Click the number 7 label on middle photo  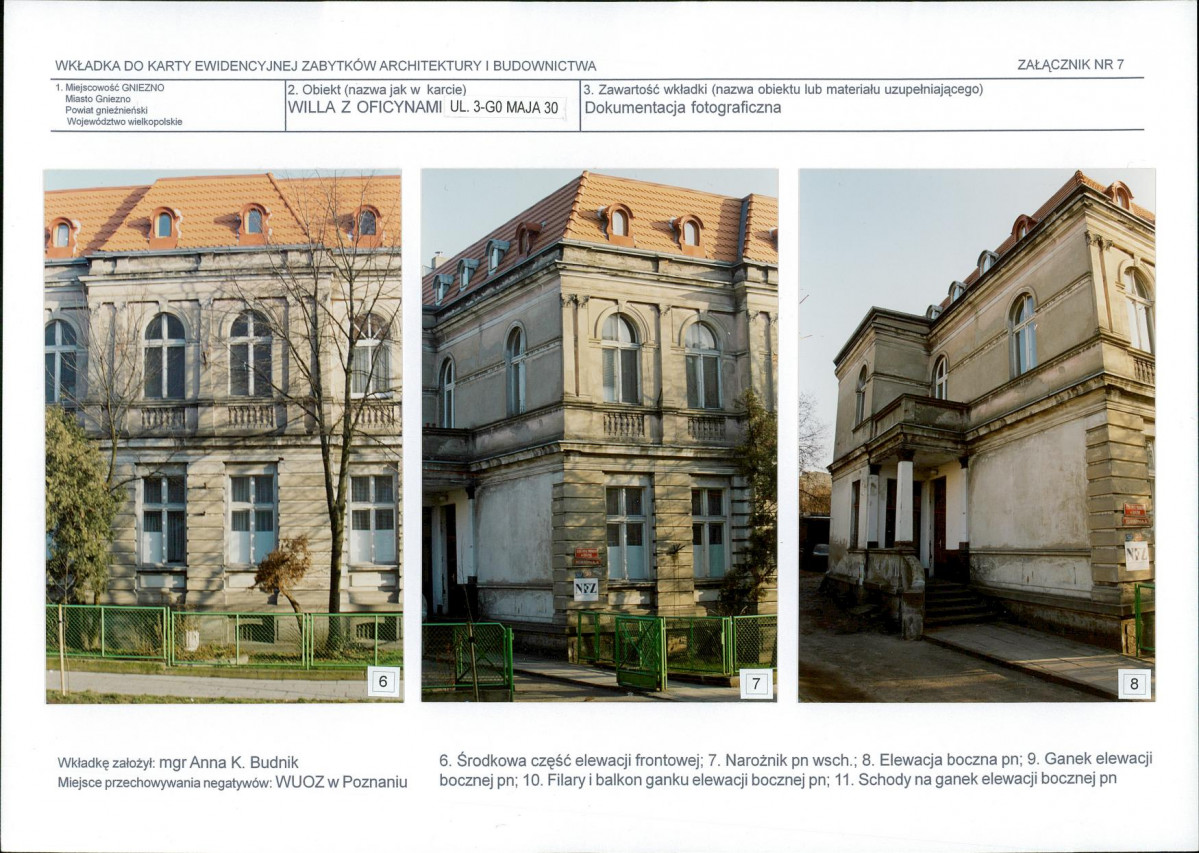(x=756, y=684)
